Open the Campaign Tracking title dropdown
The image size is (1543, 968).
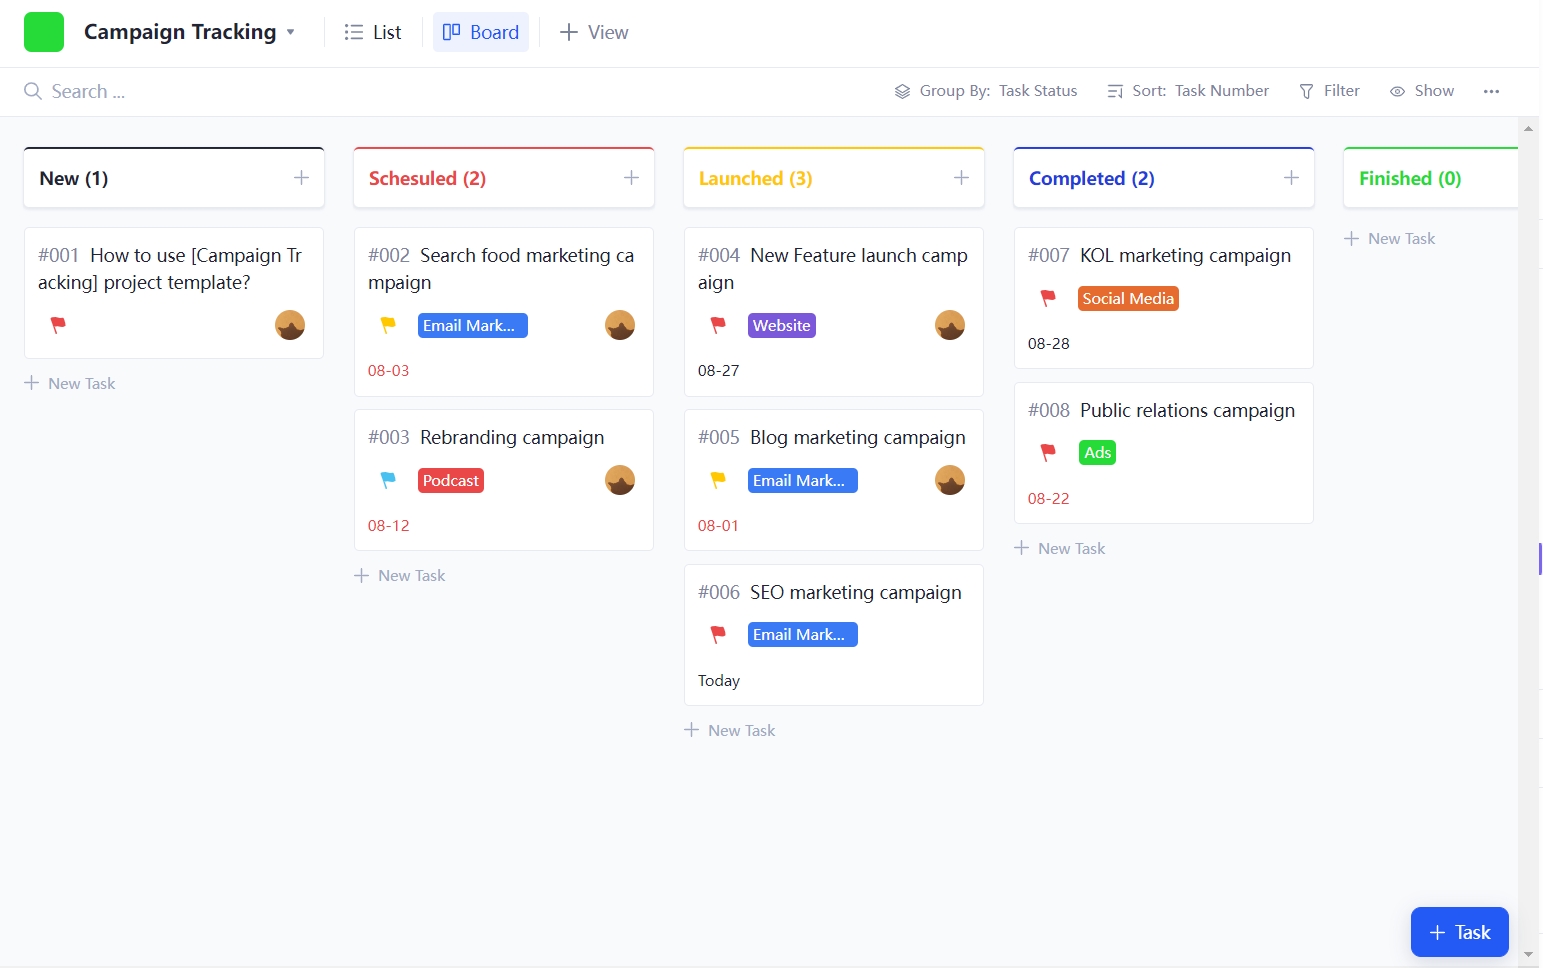(x=290, y=32)
